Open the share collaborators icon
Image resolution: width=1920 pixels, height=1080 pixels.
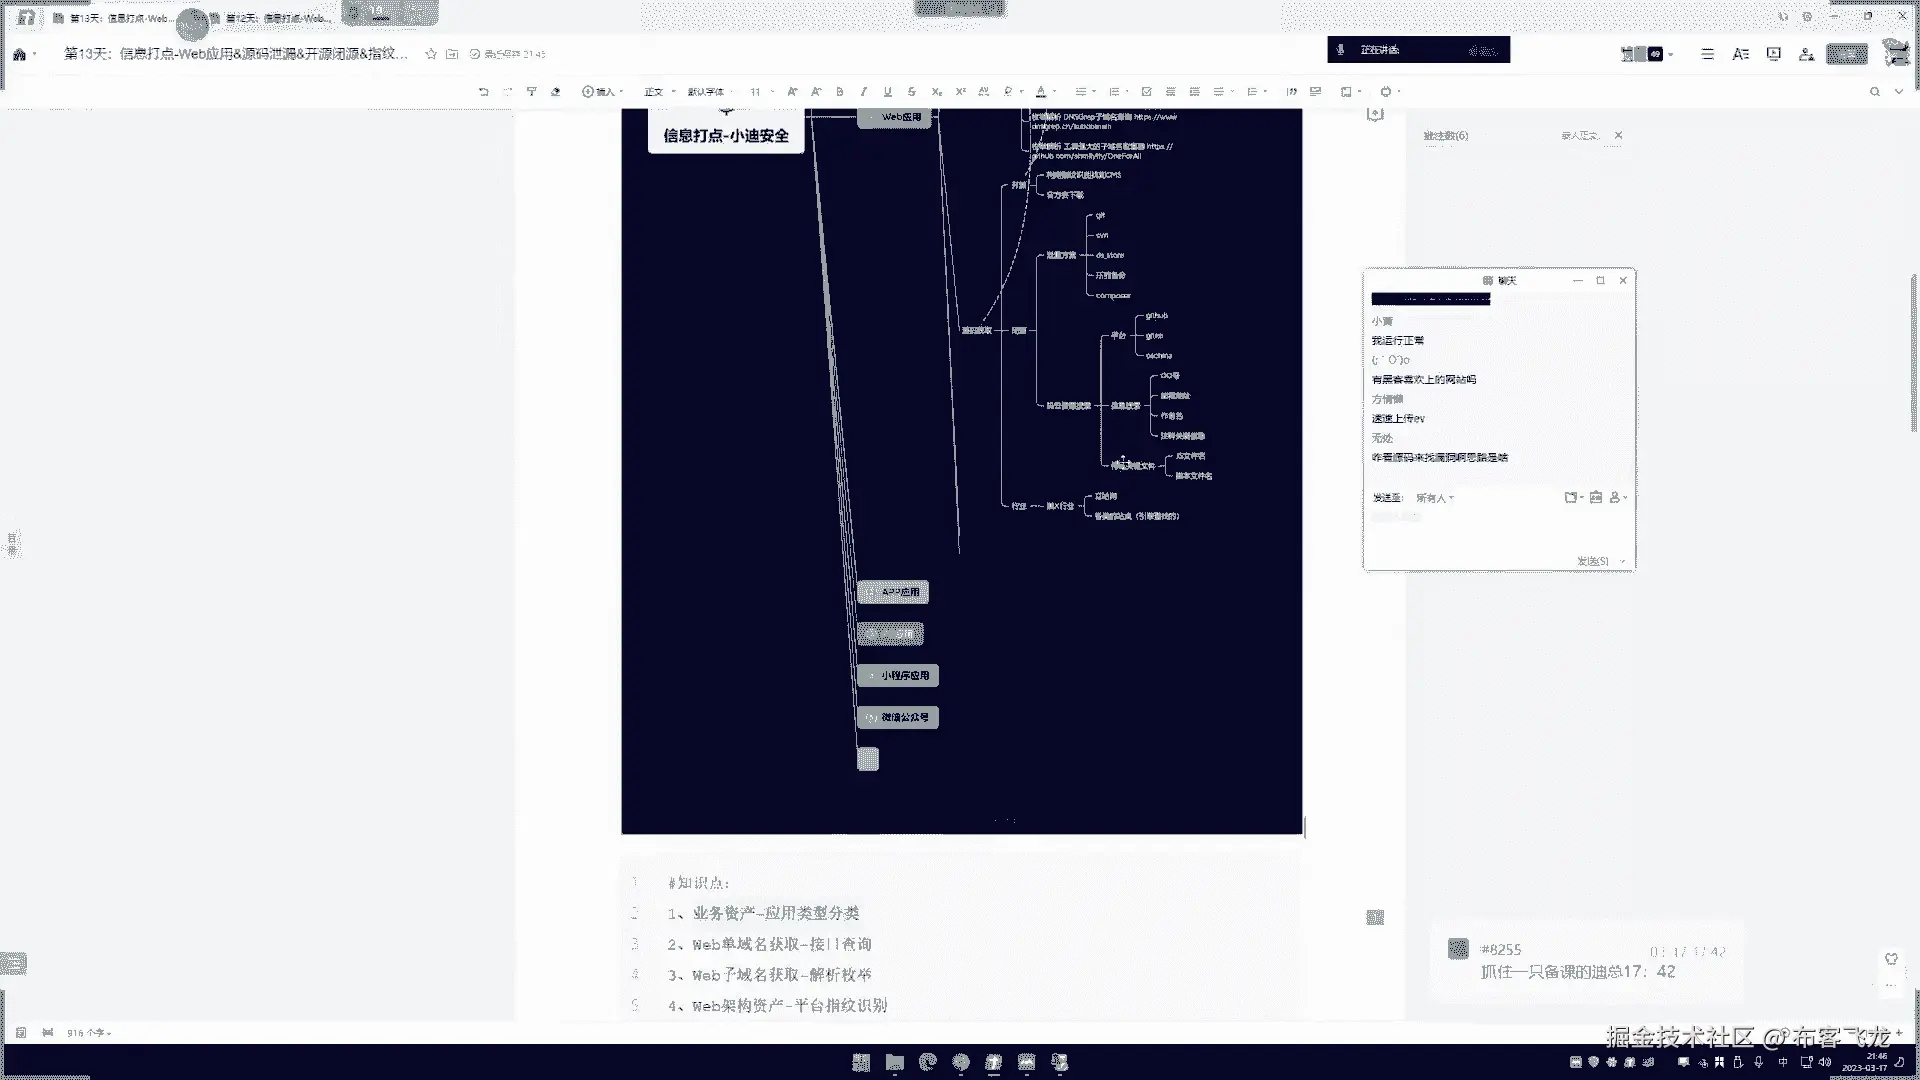click(1806, 54)
